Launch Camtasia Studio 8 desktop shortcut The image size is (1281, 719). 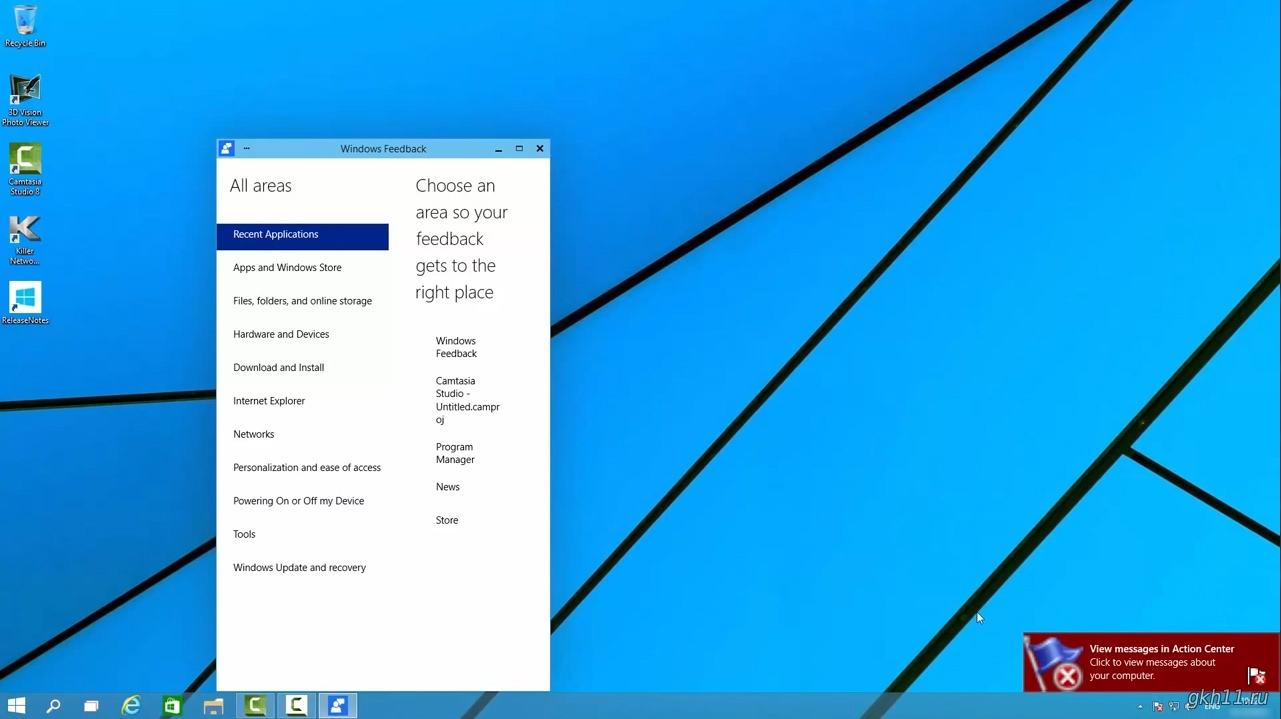(x=25, y=169)
